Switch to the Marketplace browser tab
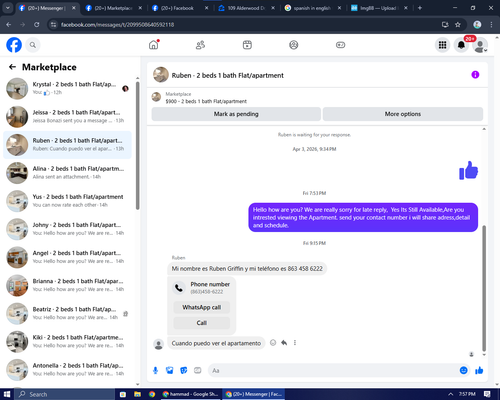Viewport: 500px width, 400px height. (113, 8)
